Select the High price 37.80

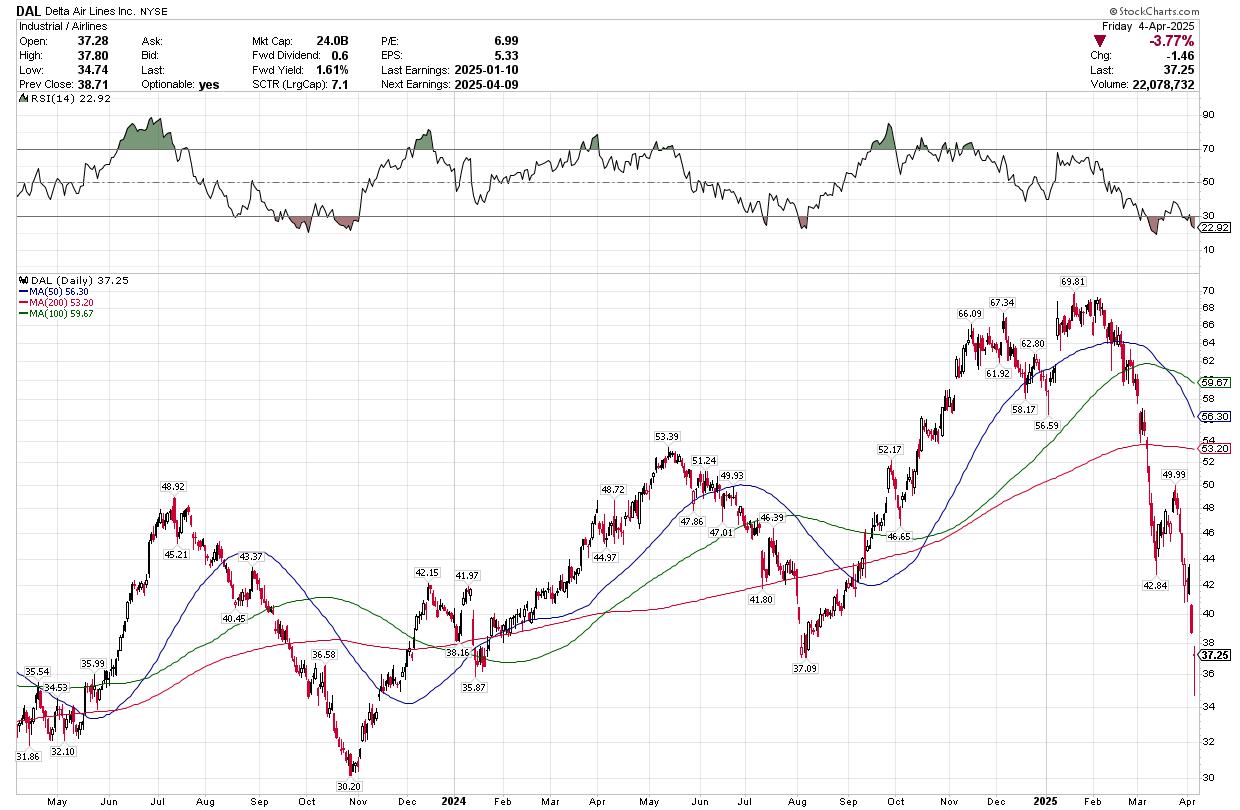point(92,56)
